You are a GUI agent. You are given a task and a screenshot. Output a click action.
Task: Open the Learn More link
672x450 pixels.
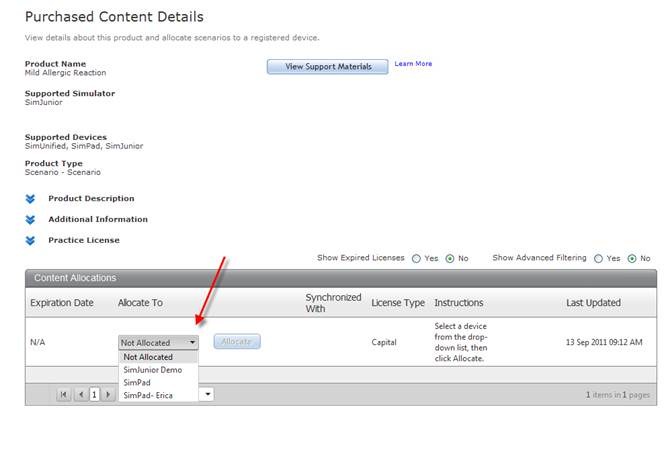[x=413, y=64]
